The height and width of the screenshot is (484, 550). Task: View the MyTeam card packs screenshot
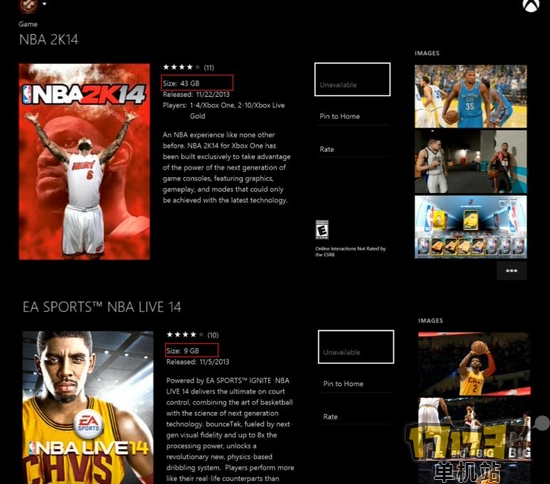point(471,227)
